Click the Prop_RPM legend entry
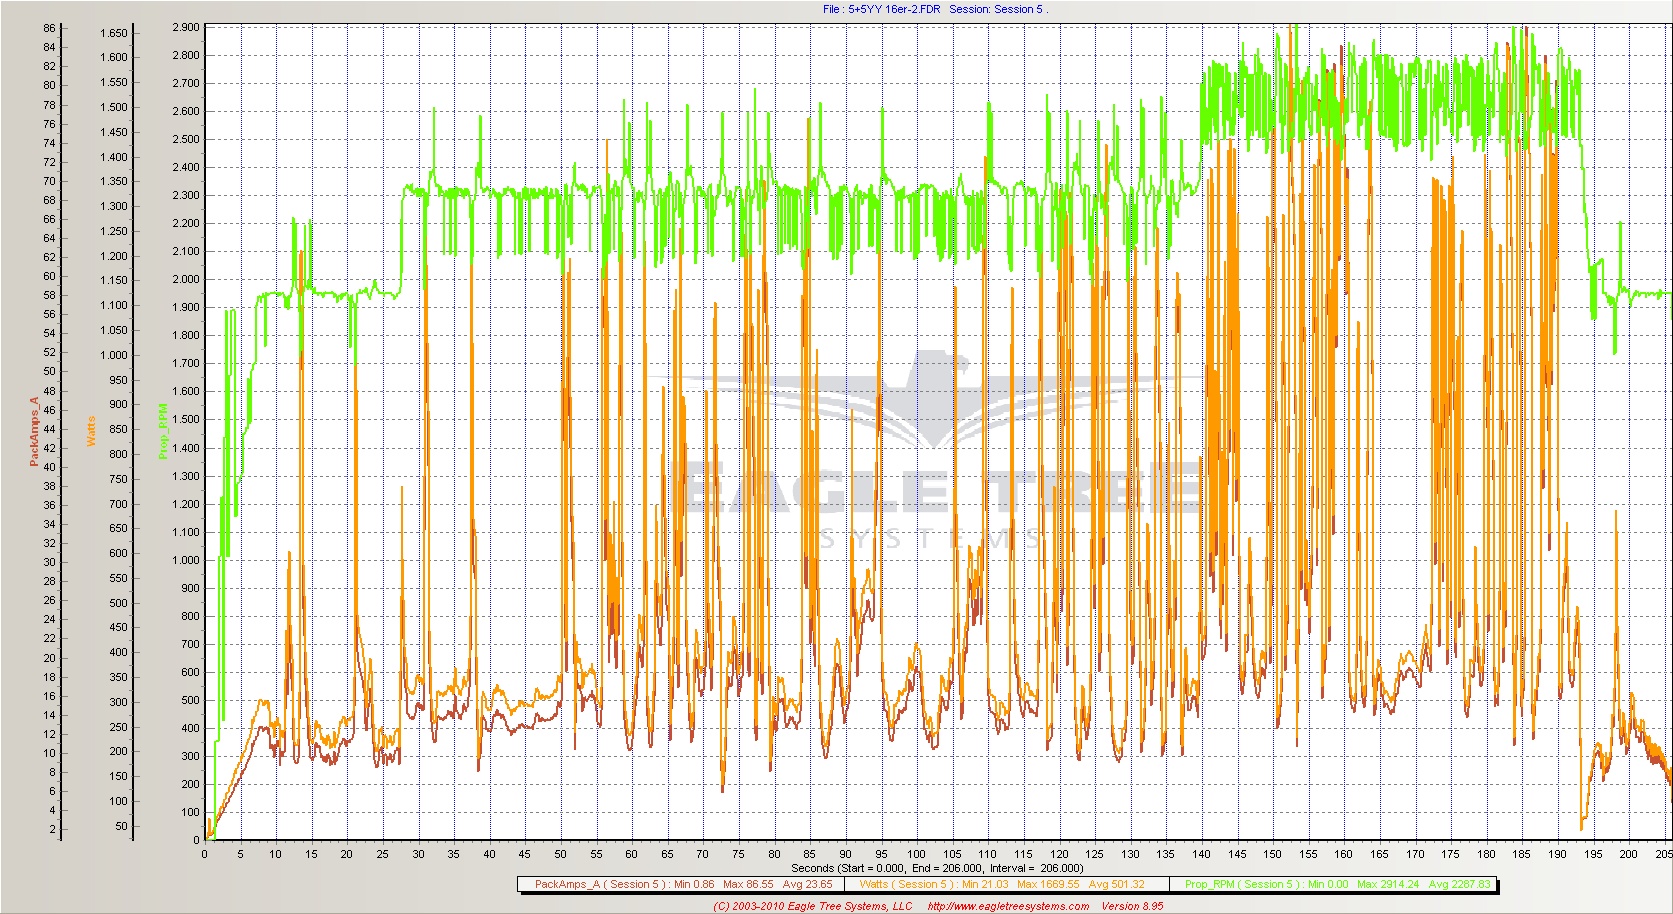This screenshot has width=1673, height=914. point(1336,884)
